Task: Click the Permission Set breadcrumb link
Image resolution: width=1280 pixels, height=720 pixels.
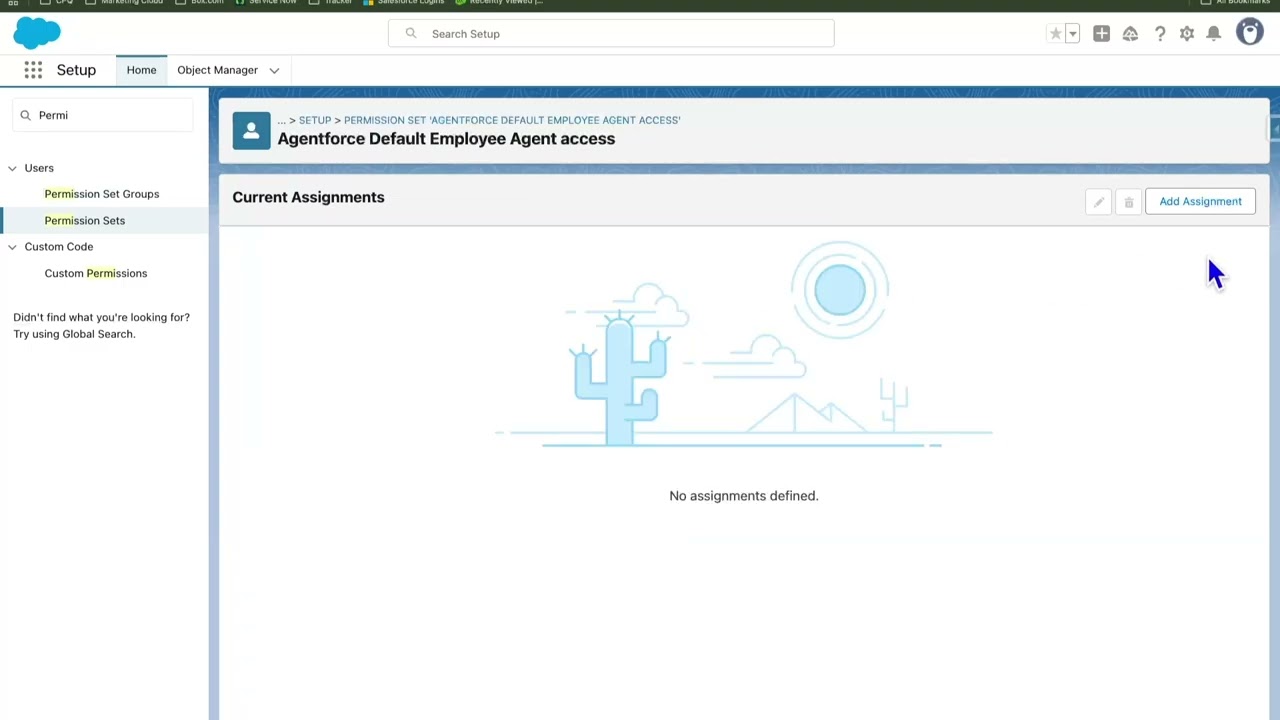Action: click(512, 120)
